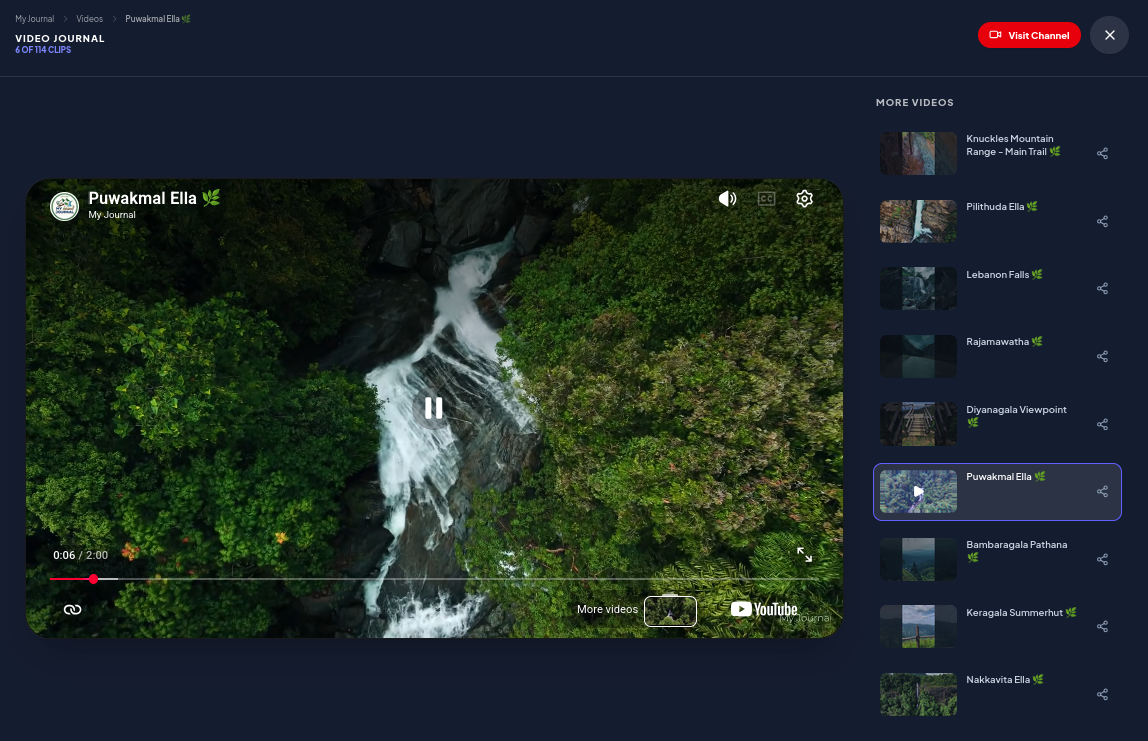Screen dimensions: 1148x741
Task: Click the playing Puwakmal Ella thumbnail
Action: point(918,491)
